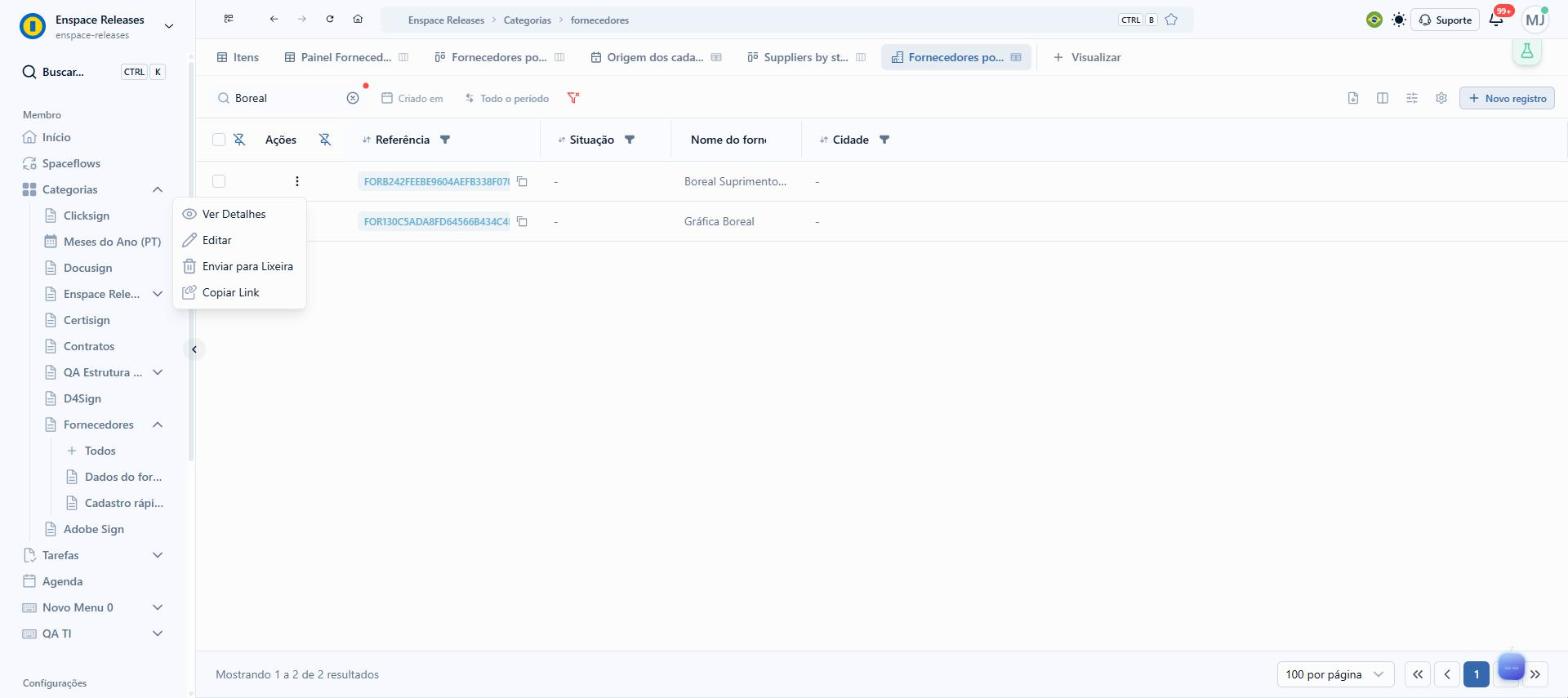
Task: Filter the Referência column
Action: coord(445,139)
